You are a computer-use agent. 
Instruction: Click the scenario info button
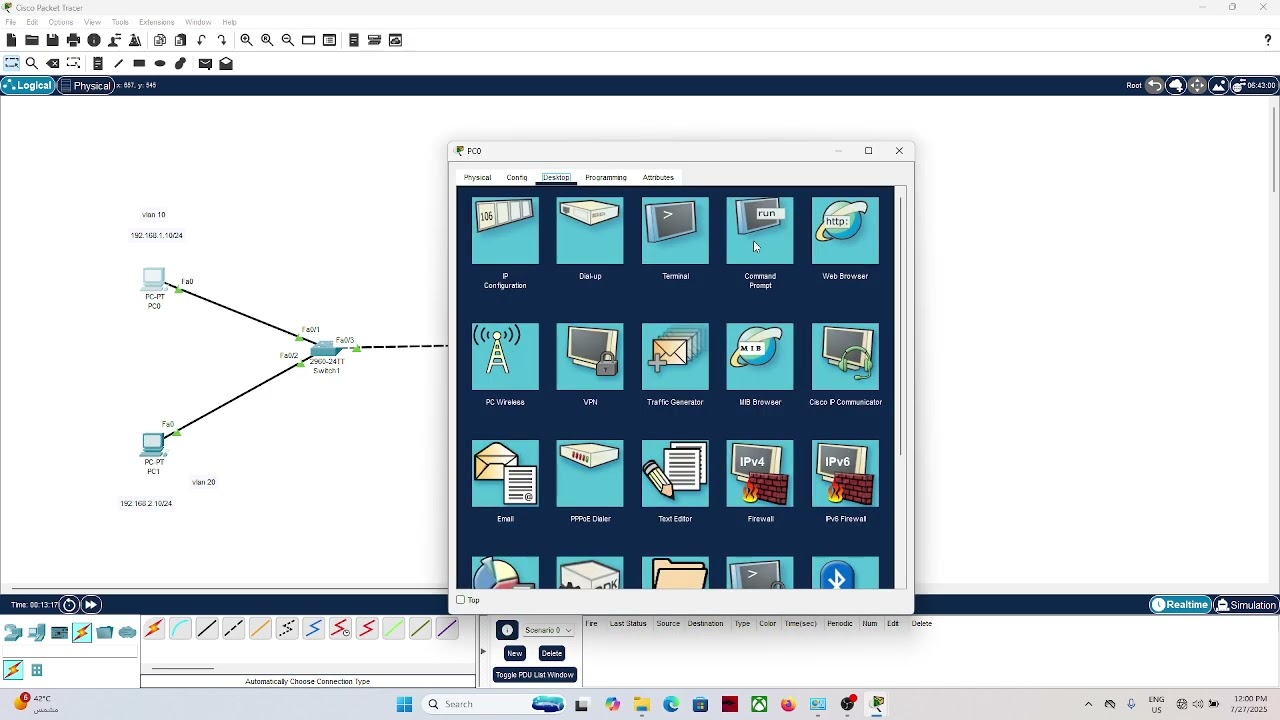point(507,630)
